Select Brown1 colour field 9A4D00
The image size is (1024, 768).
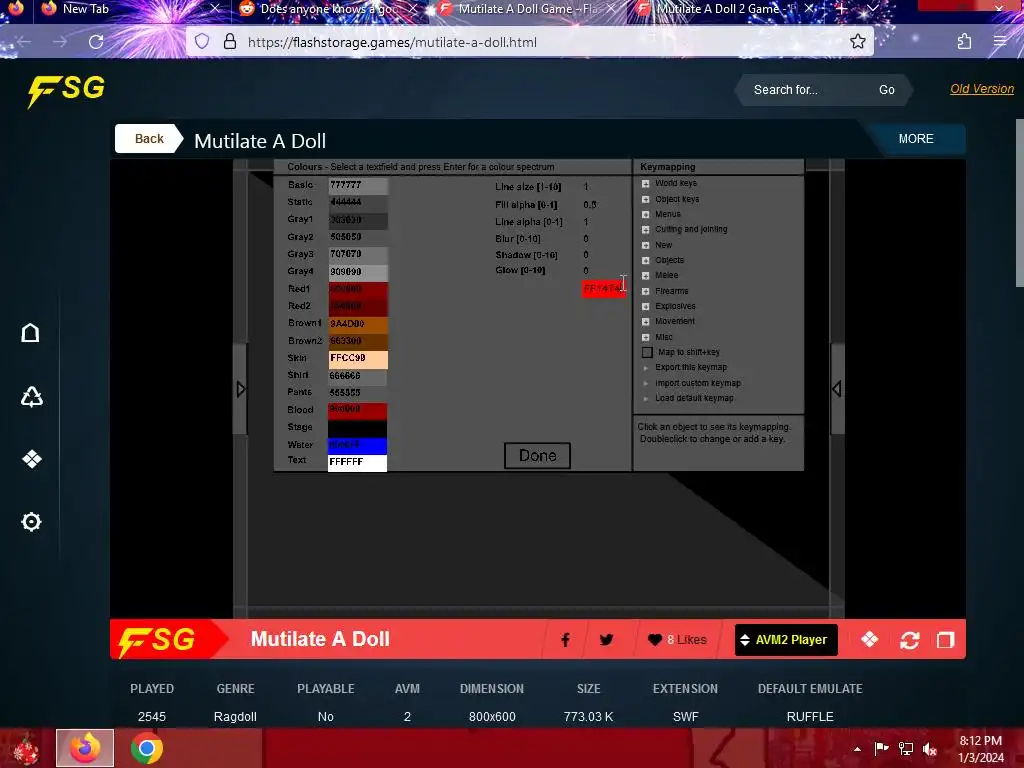coord(358,325)
